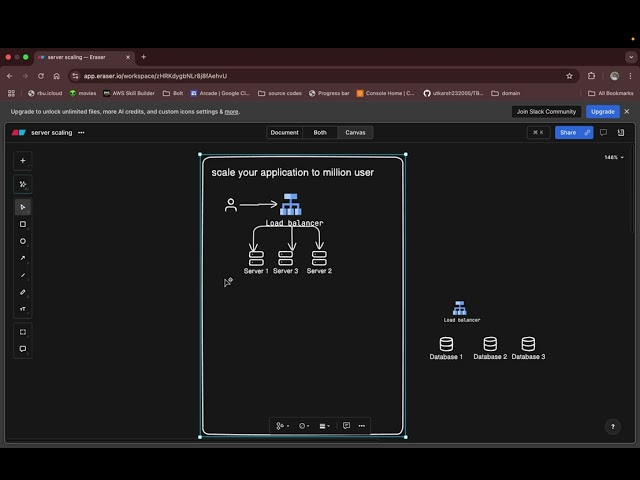Open the AI diagram generator tool
The height and width of the screenshot is (480, 640).
click(23, 184)
